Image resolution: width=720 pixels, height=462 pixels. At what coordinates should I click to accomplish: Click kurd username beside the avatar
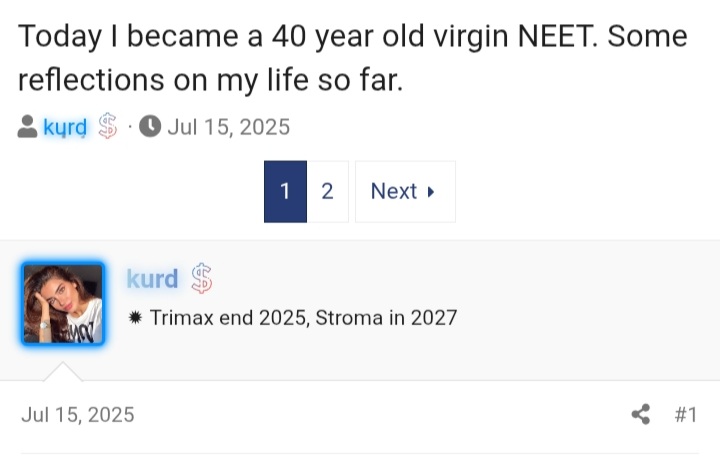pos(152,279)
